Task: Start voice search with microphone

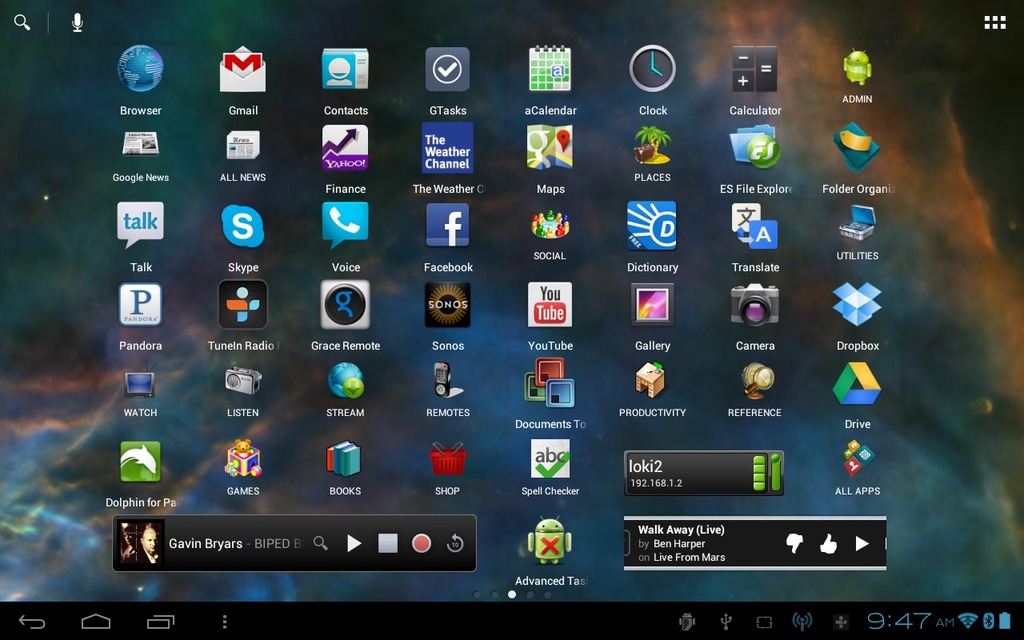Action: [x=77, y=22]
